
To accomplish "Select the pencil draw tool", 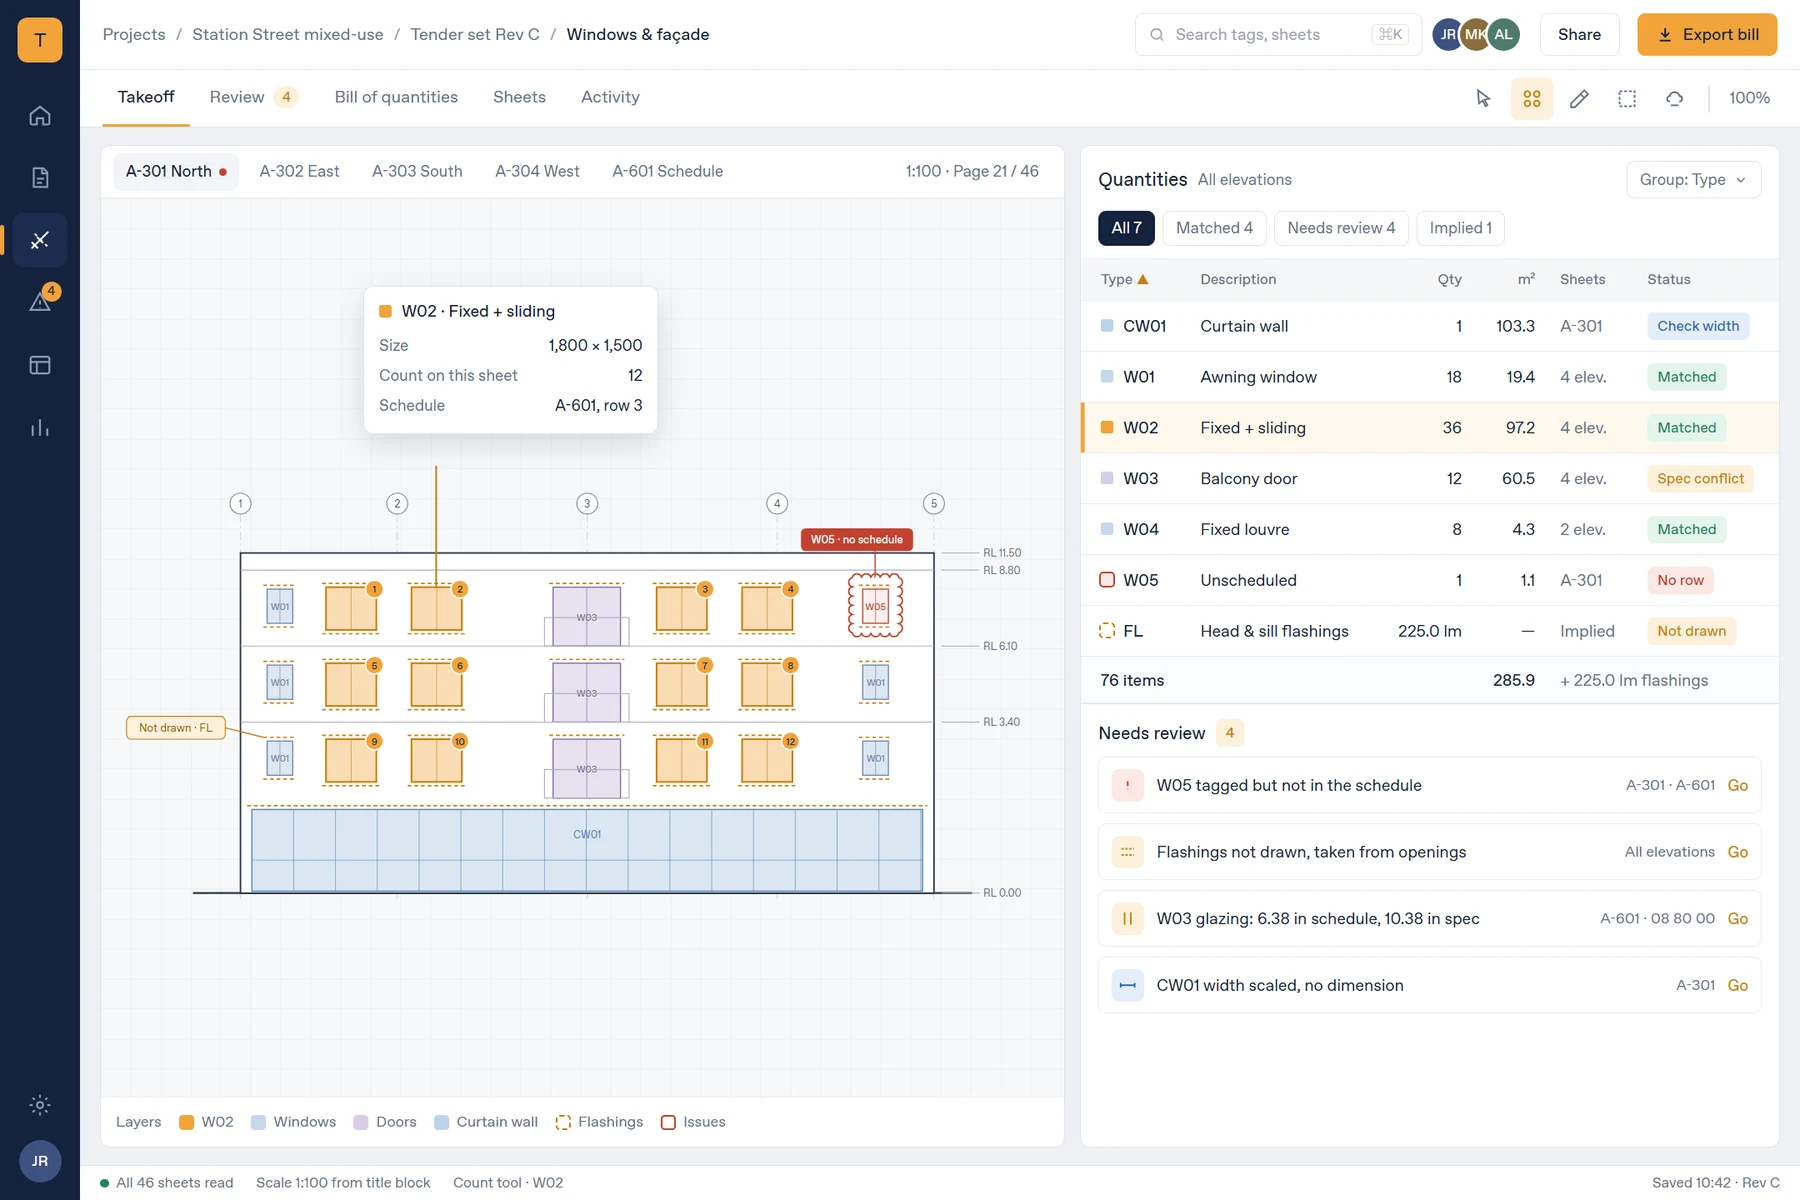I will [1579, 98].
